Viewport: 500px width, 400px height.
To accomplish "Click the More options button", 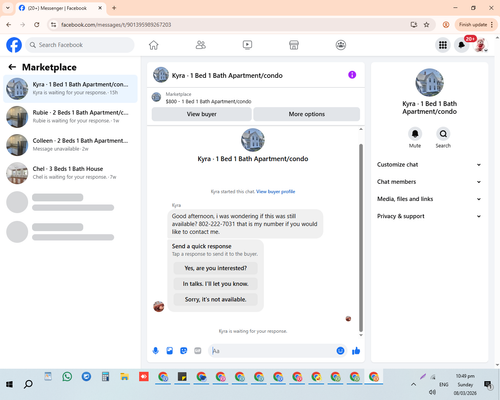I will pos(307,114).
